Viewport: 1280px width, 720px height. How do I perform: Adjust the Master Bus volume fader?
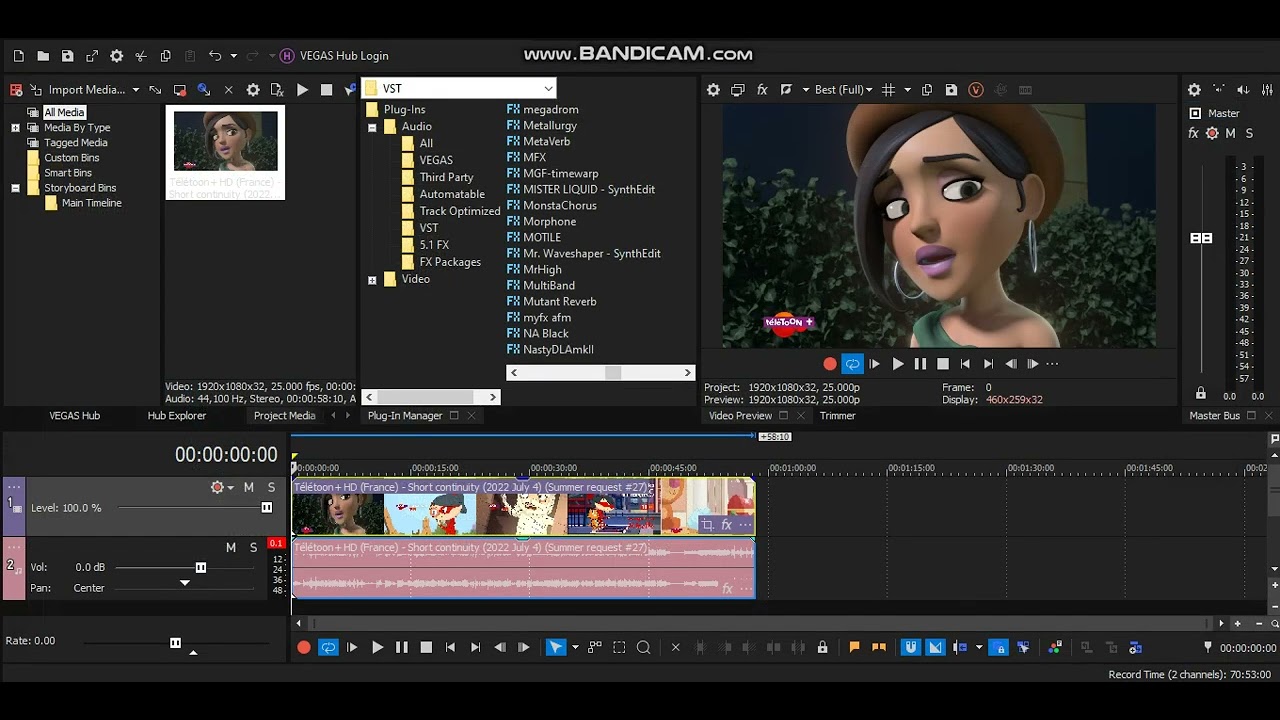pyautogui.click(x=1201, y=238)
